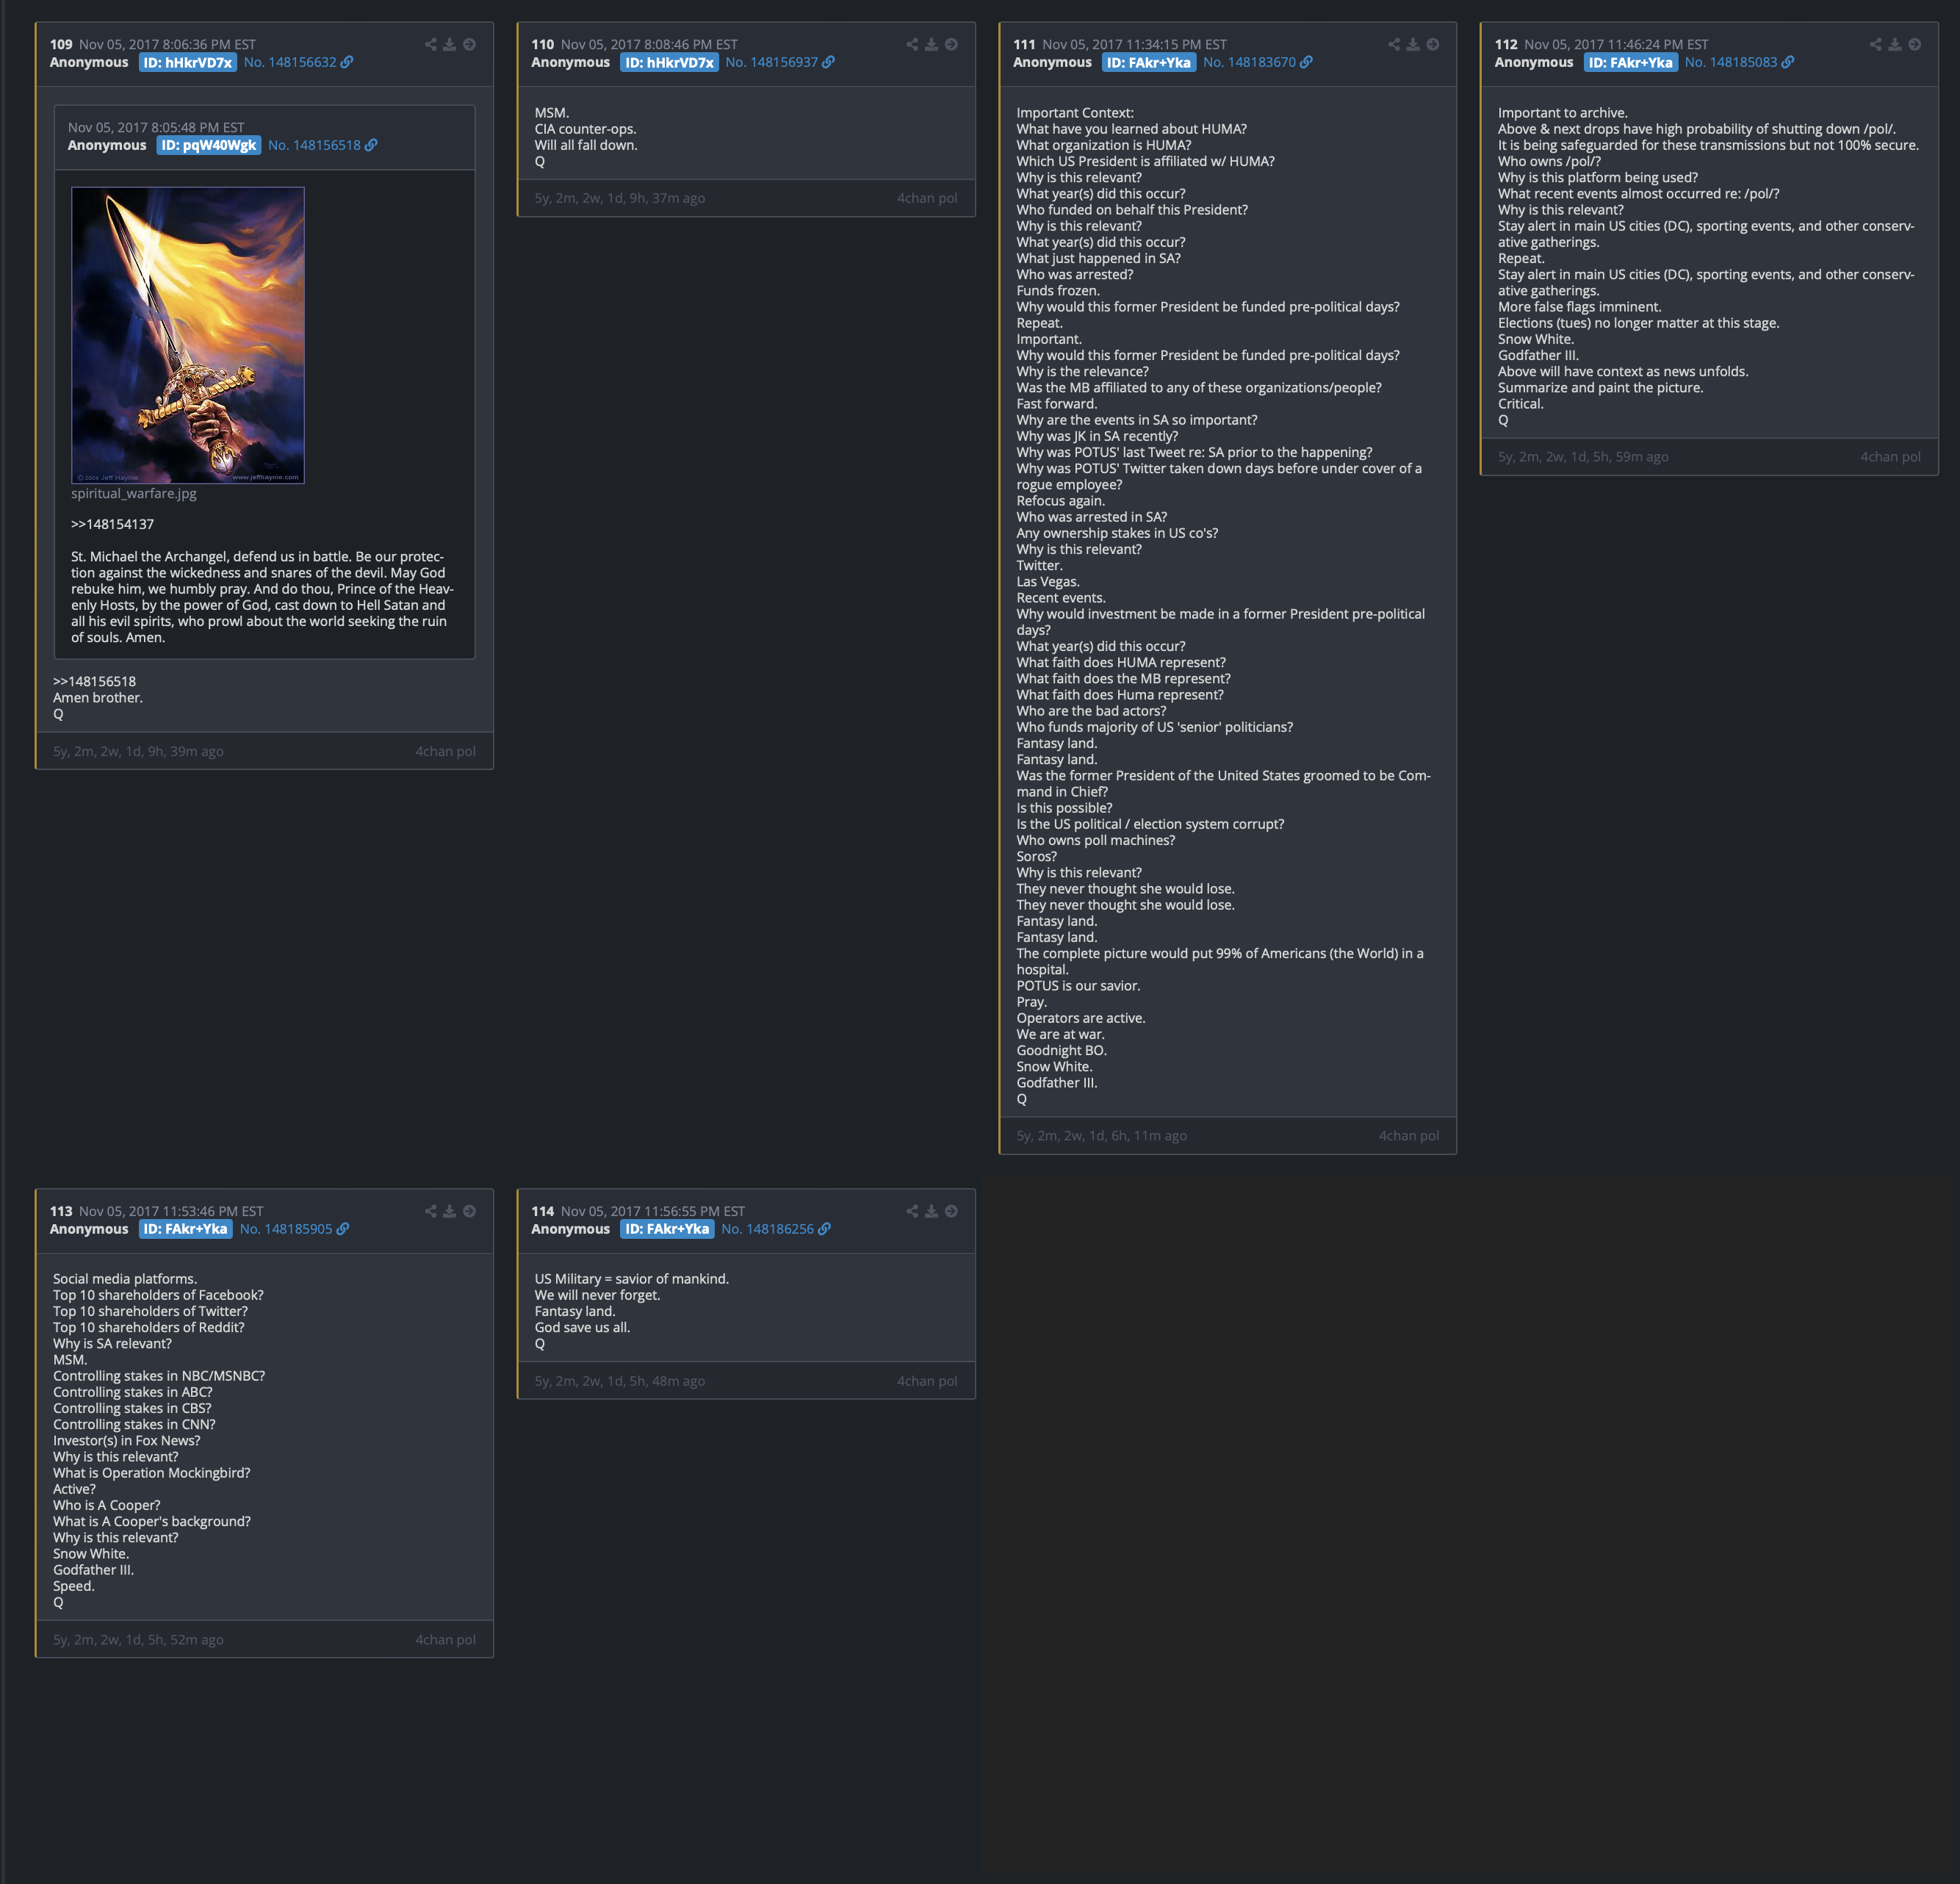Click post number 111 in the header

1024,45
